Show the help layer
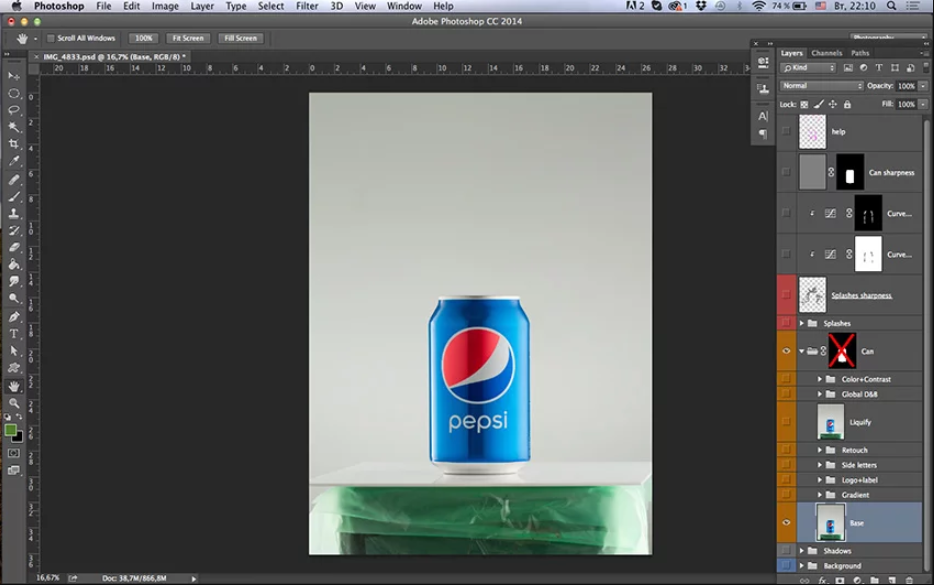The height and width of the screenshot is (585, 934). click(786, 132)
